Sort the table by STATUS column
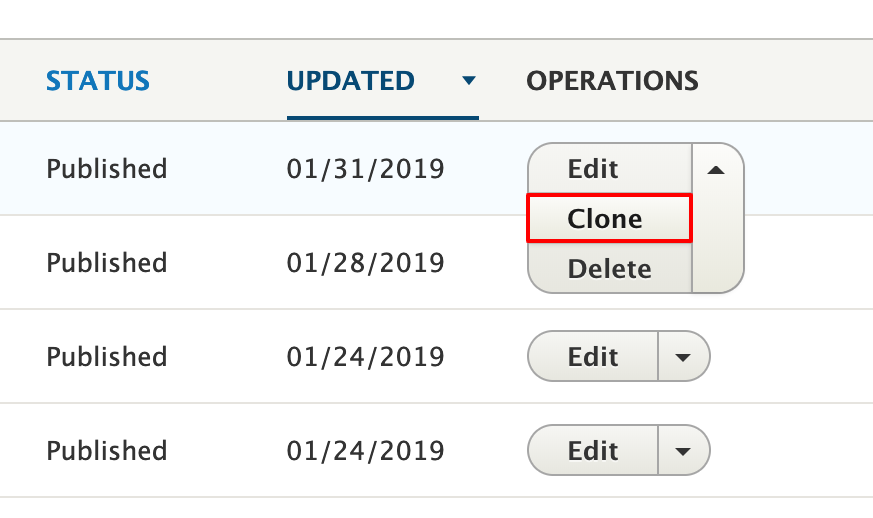873x518 pixels. [x=98, y=81]
